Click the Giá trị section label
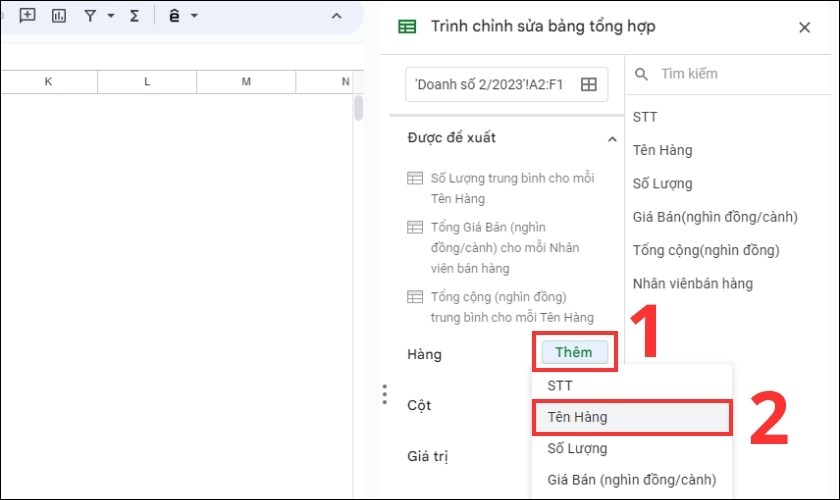 427,456
